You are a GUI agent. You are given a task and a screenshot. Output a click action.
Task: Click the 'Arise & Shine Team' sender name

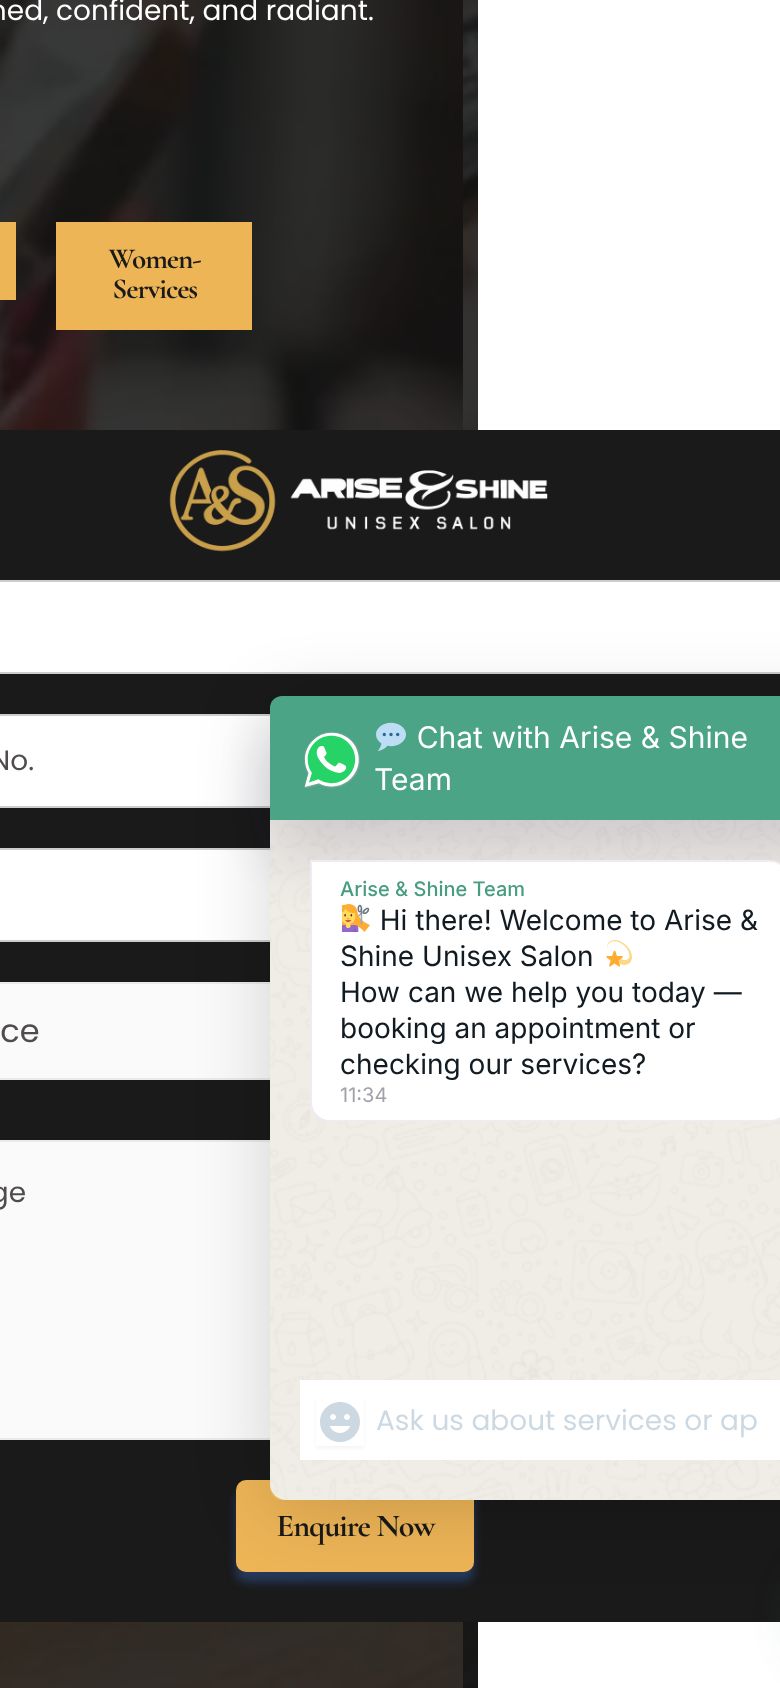[x=432, y=889]
